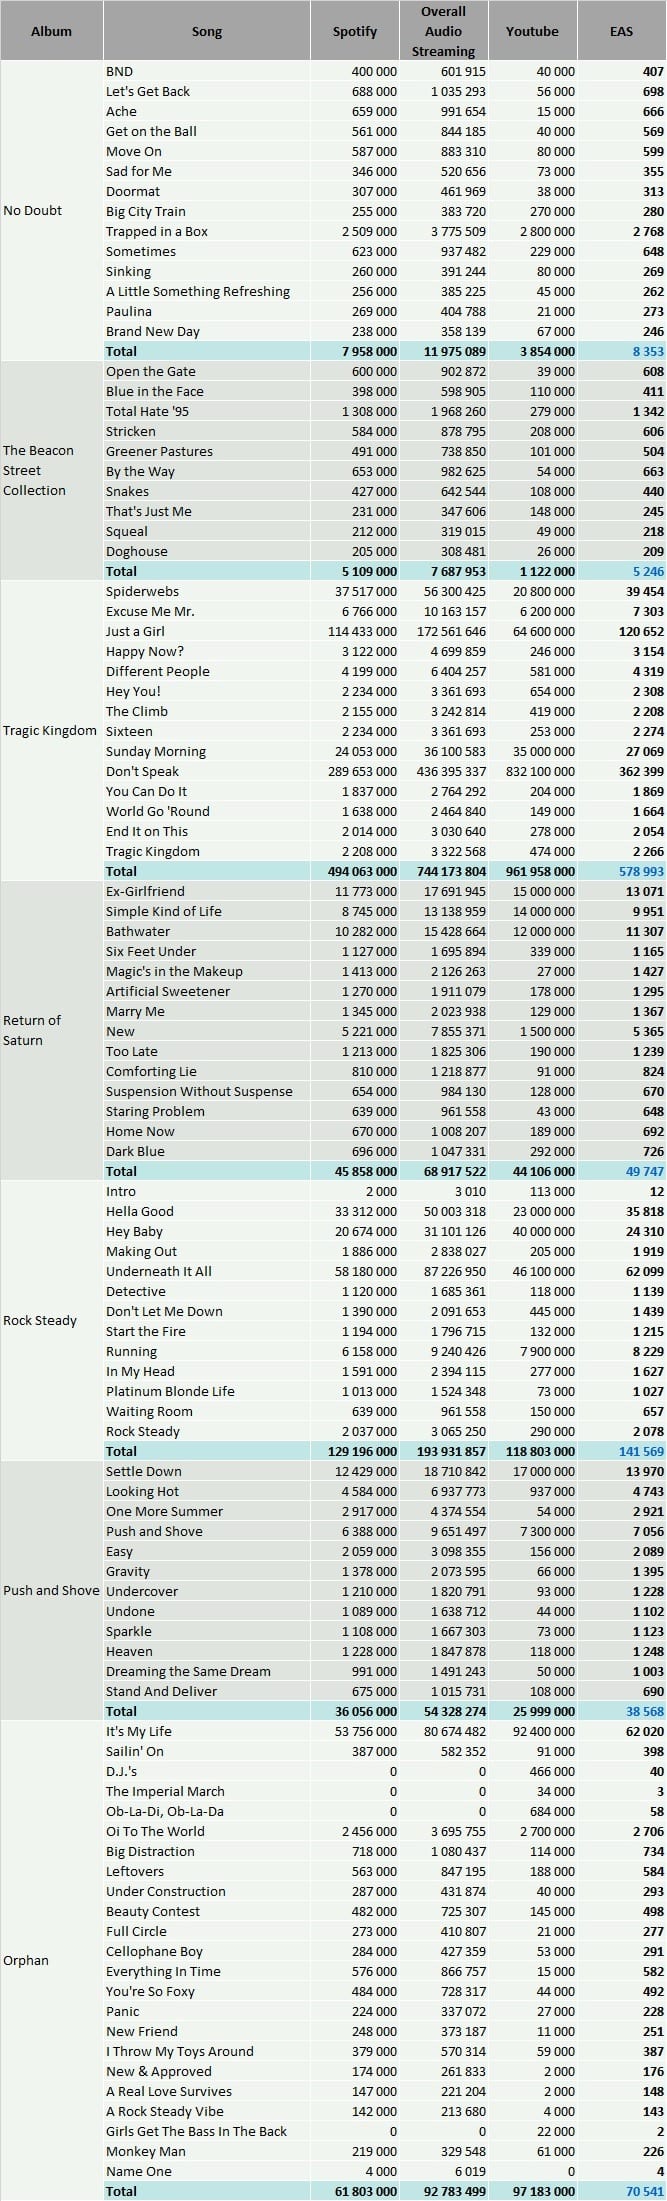Image resolution: width=667 pixels, height=2201 pixels.
Task: Click the song It's My Life
Action: tap(139, 1731)
